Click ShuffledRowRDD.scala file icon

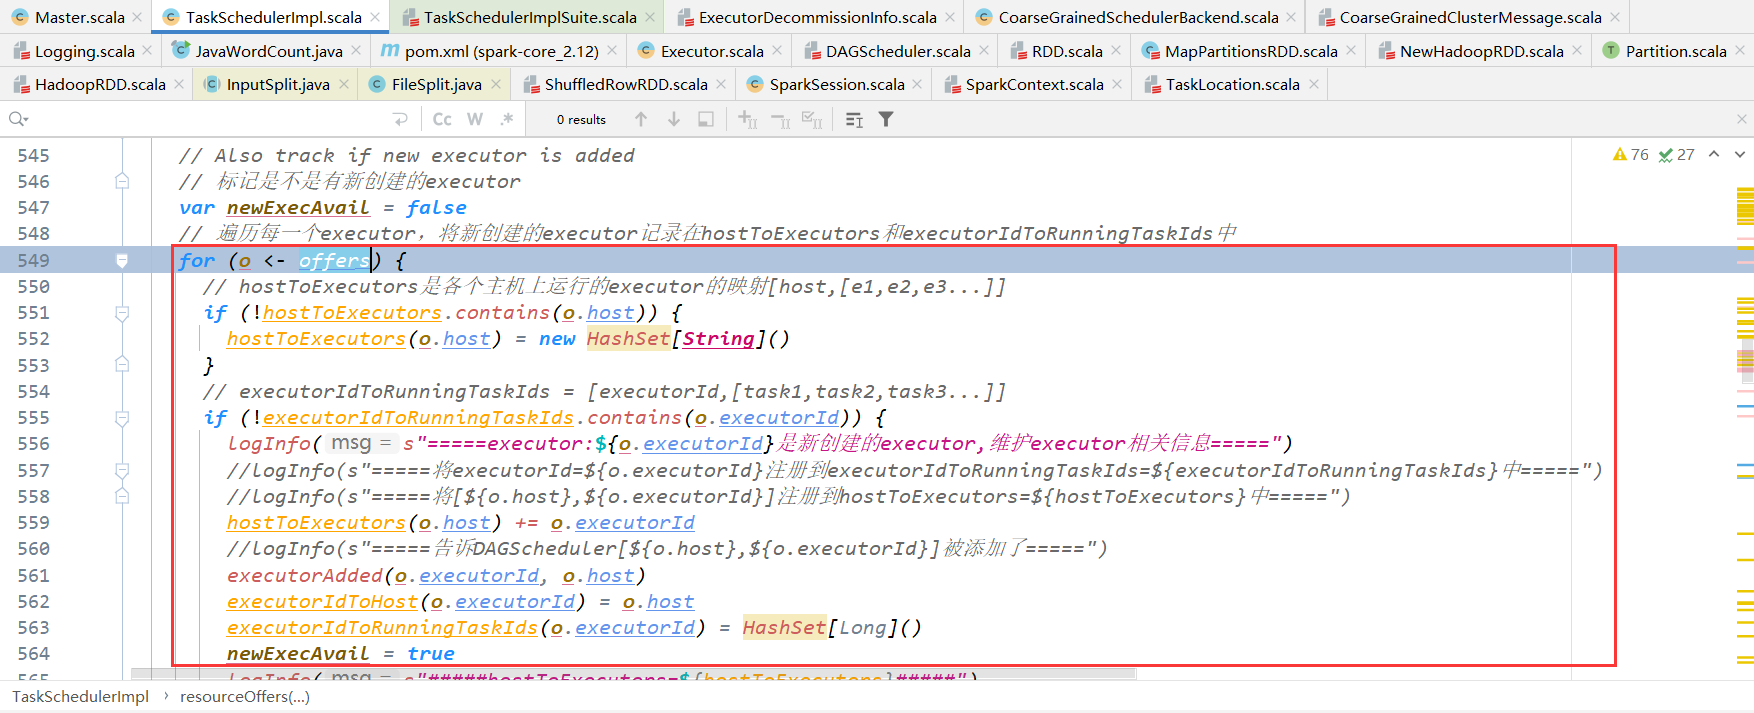point(531,84)
